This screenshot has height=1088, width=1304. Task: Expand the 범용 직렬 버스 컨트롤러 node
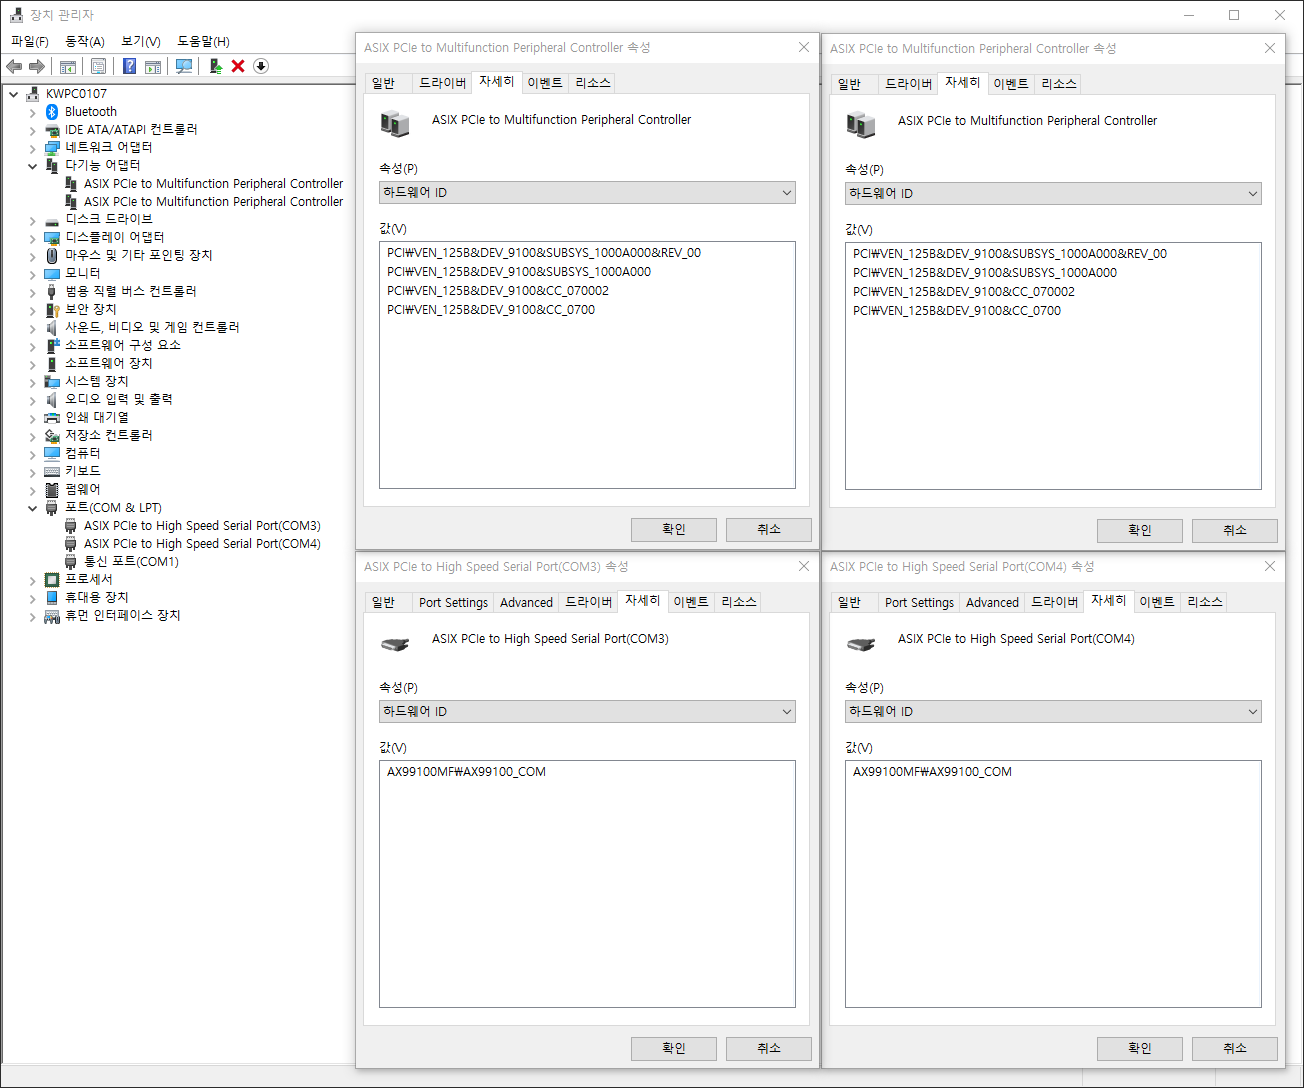tap(32, 292)
